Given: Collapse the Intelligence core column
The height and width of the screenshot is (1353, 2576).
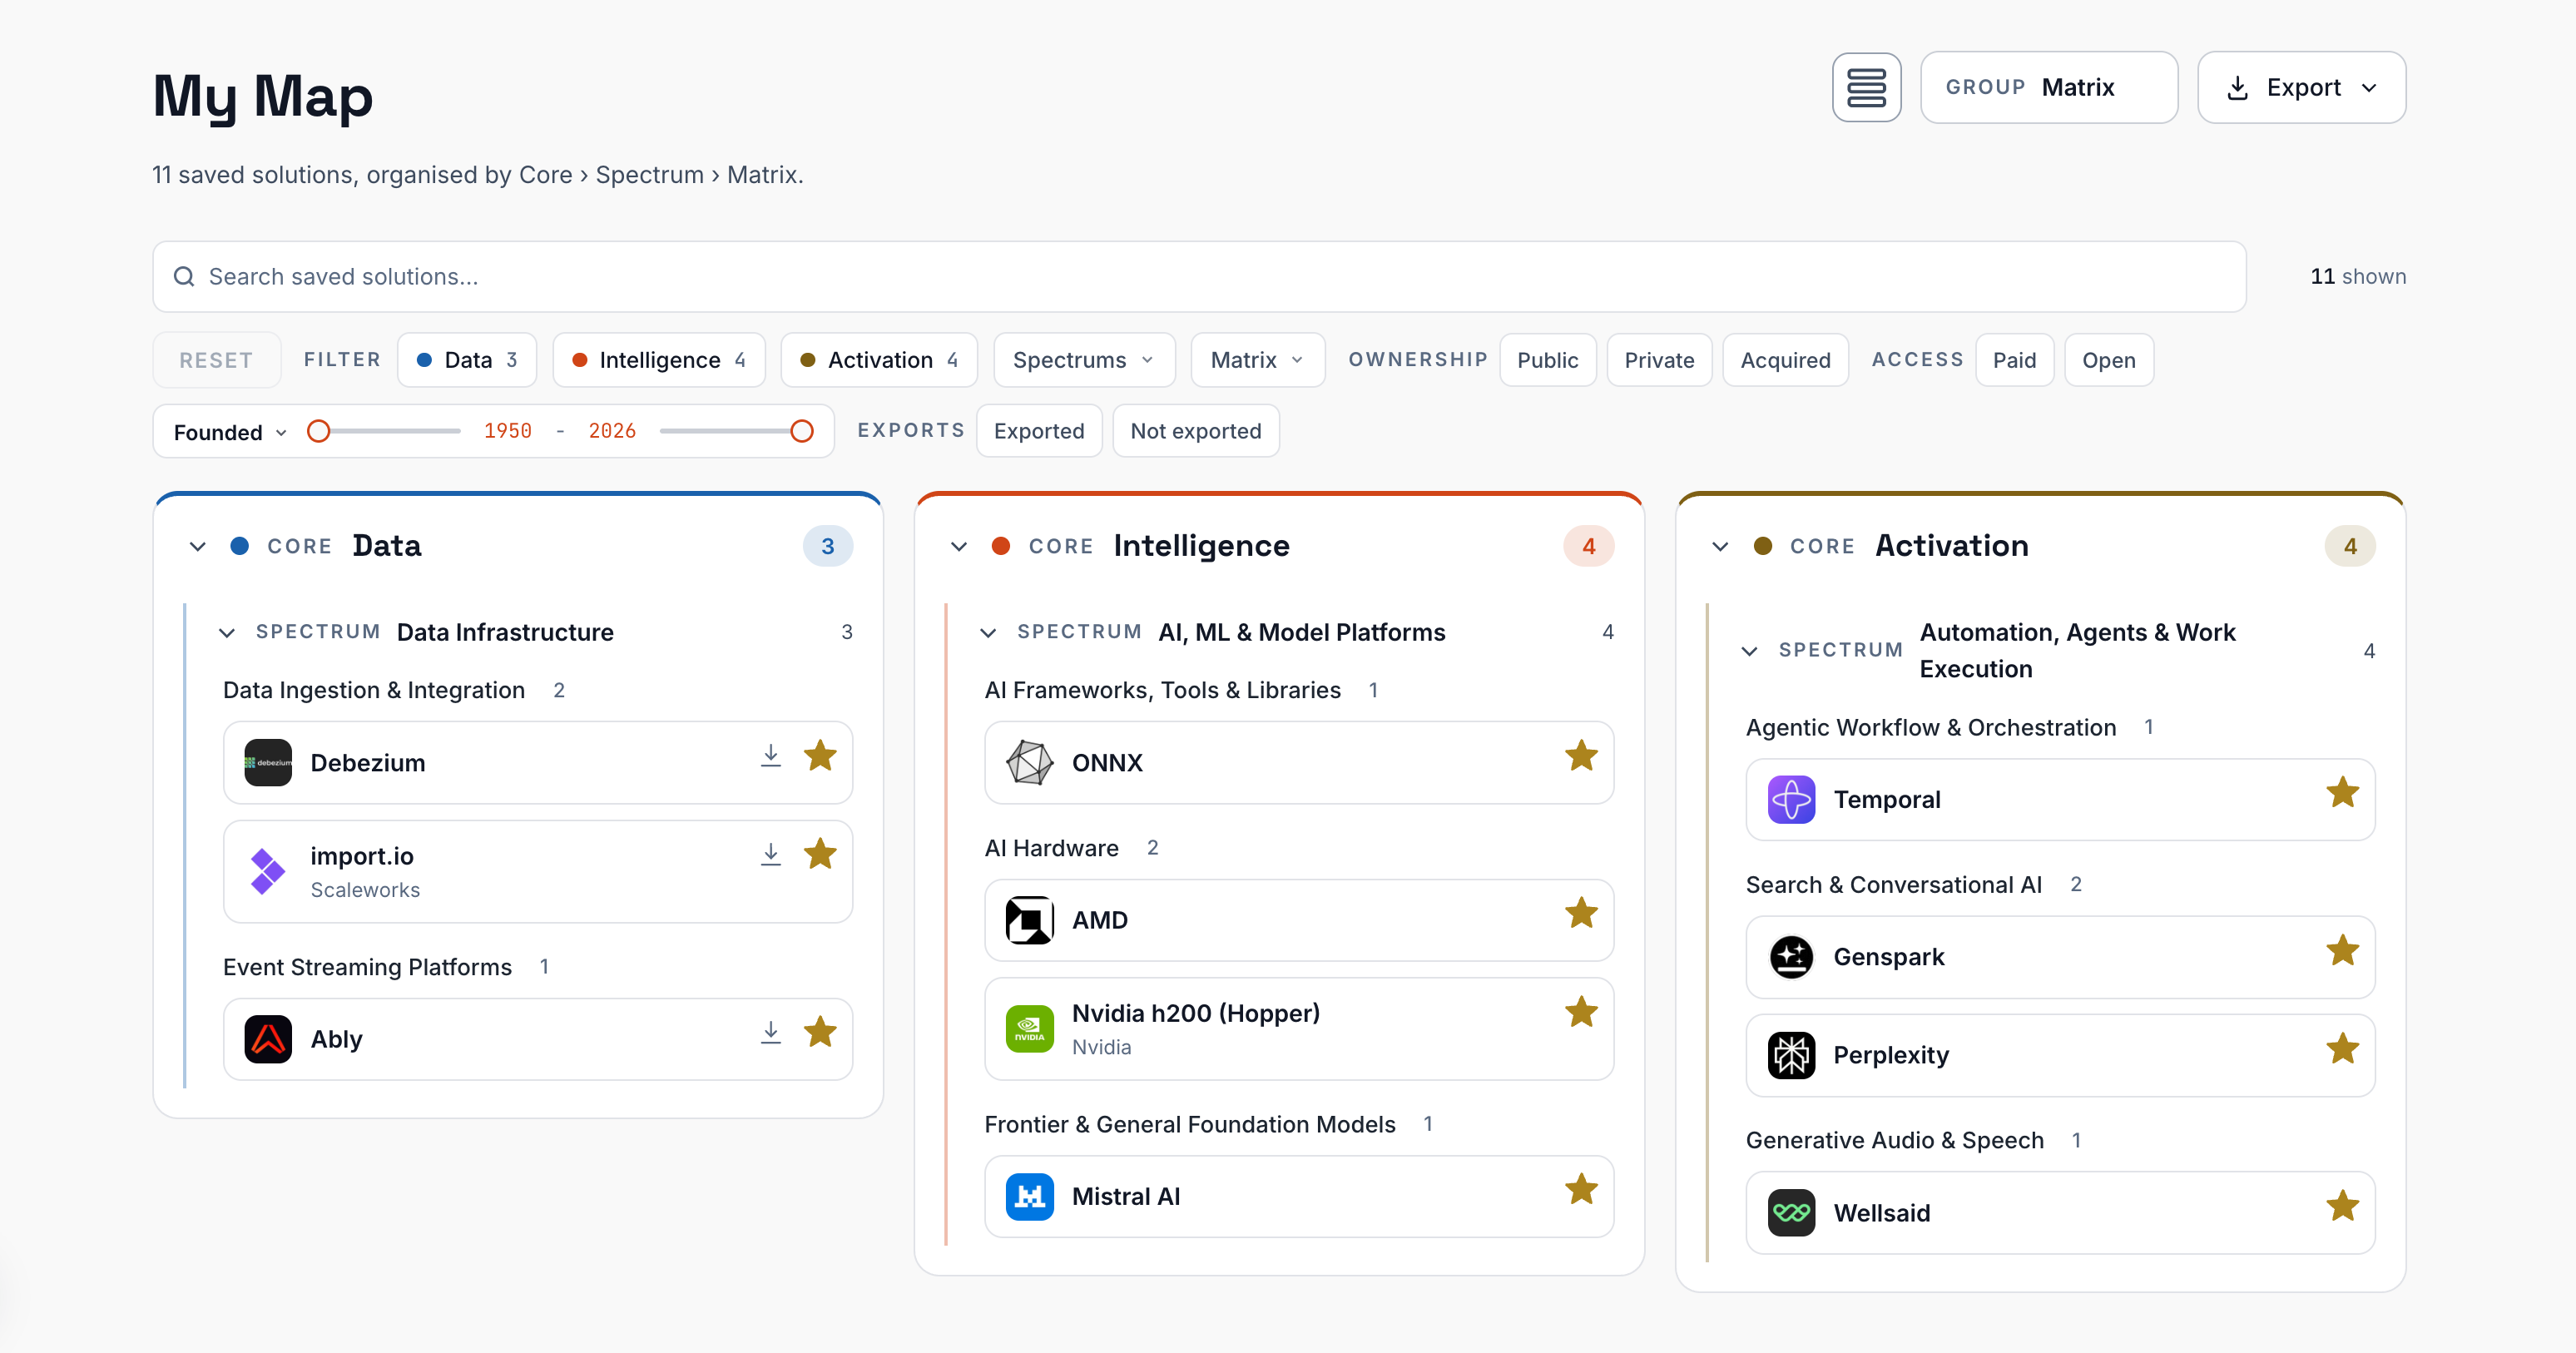Looking at the screenshot, I should pos(959,546).
